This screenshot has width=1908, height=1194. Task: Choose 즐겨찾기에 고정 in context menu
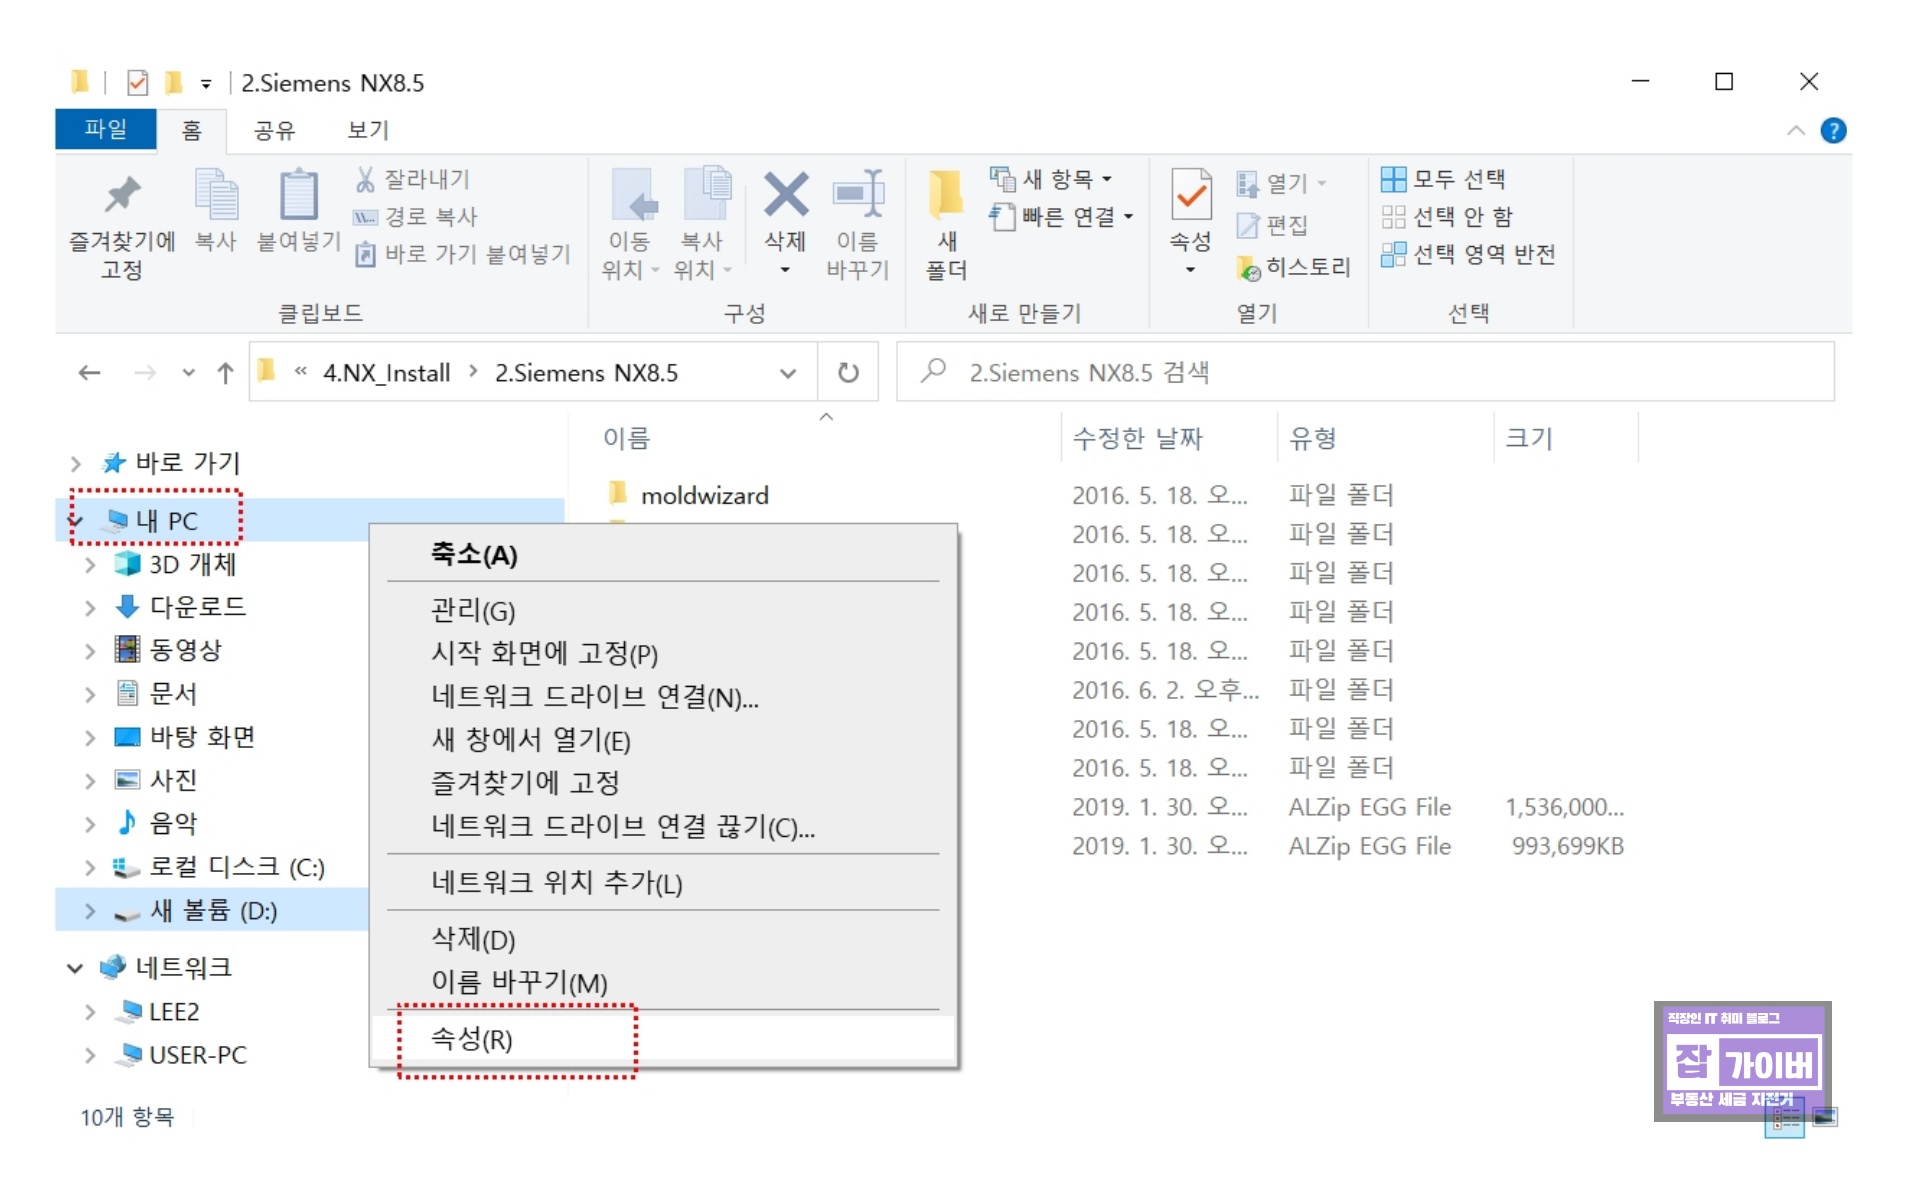[663, 783]
